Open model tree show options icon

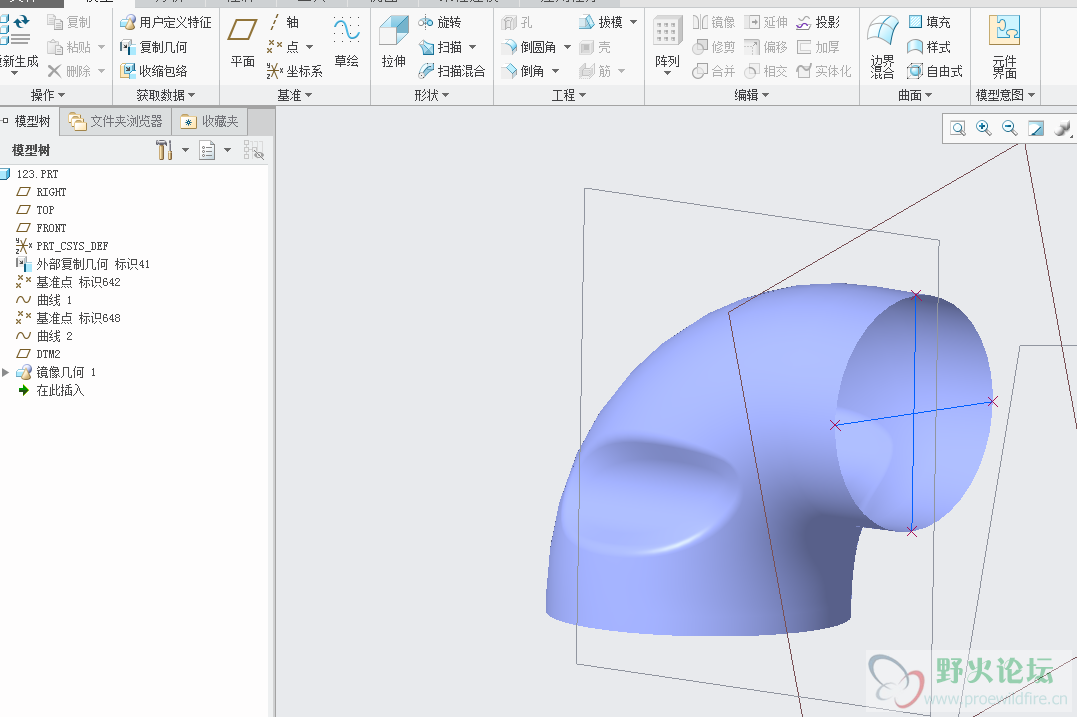click(207, 150)
